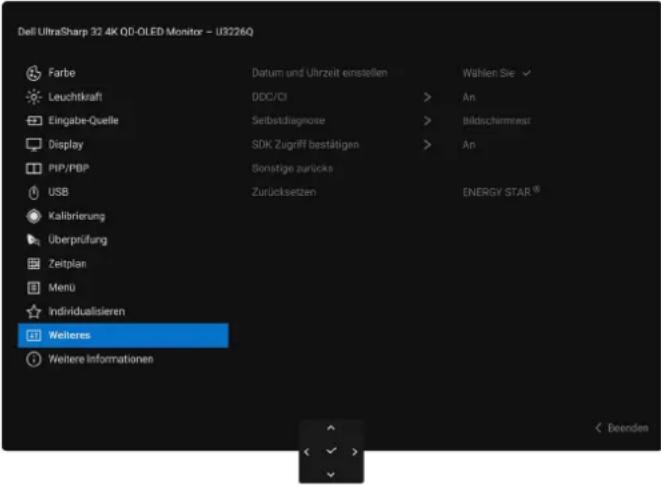Select the highlighted Weiteres entry
The height and width of the screenshot is (486, 661).
tap(123, 336)
